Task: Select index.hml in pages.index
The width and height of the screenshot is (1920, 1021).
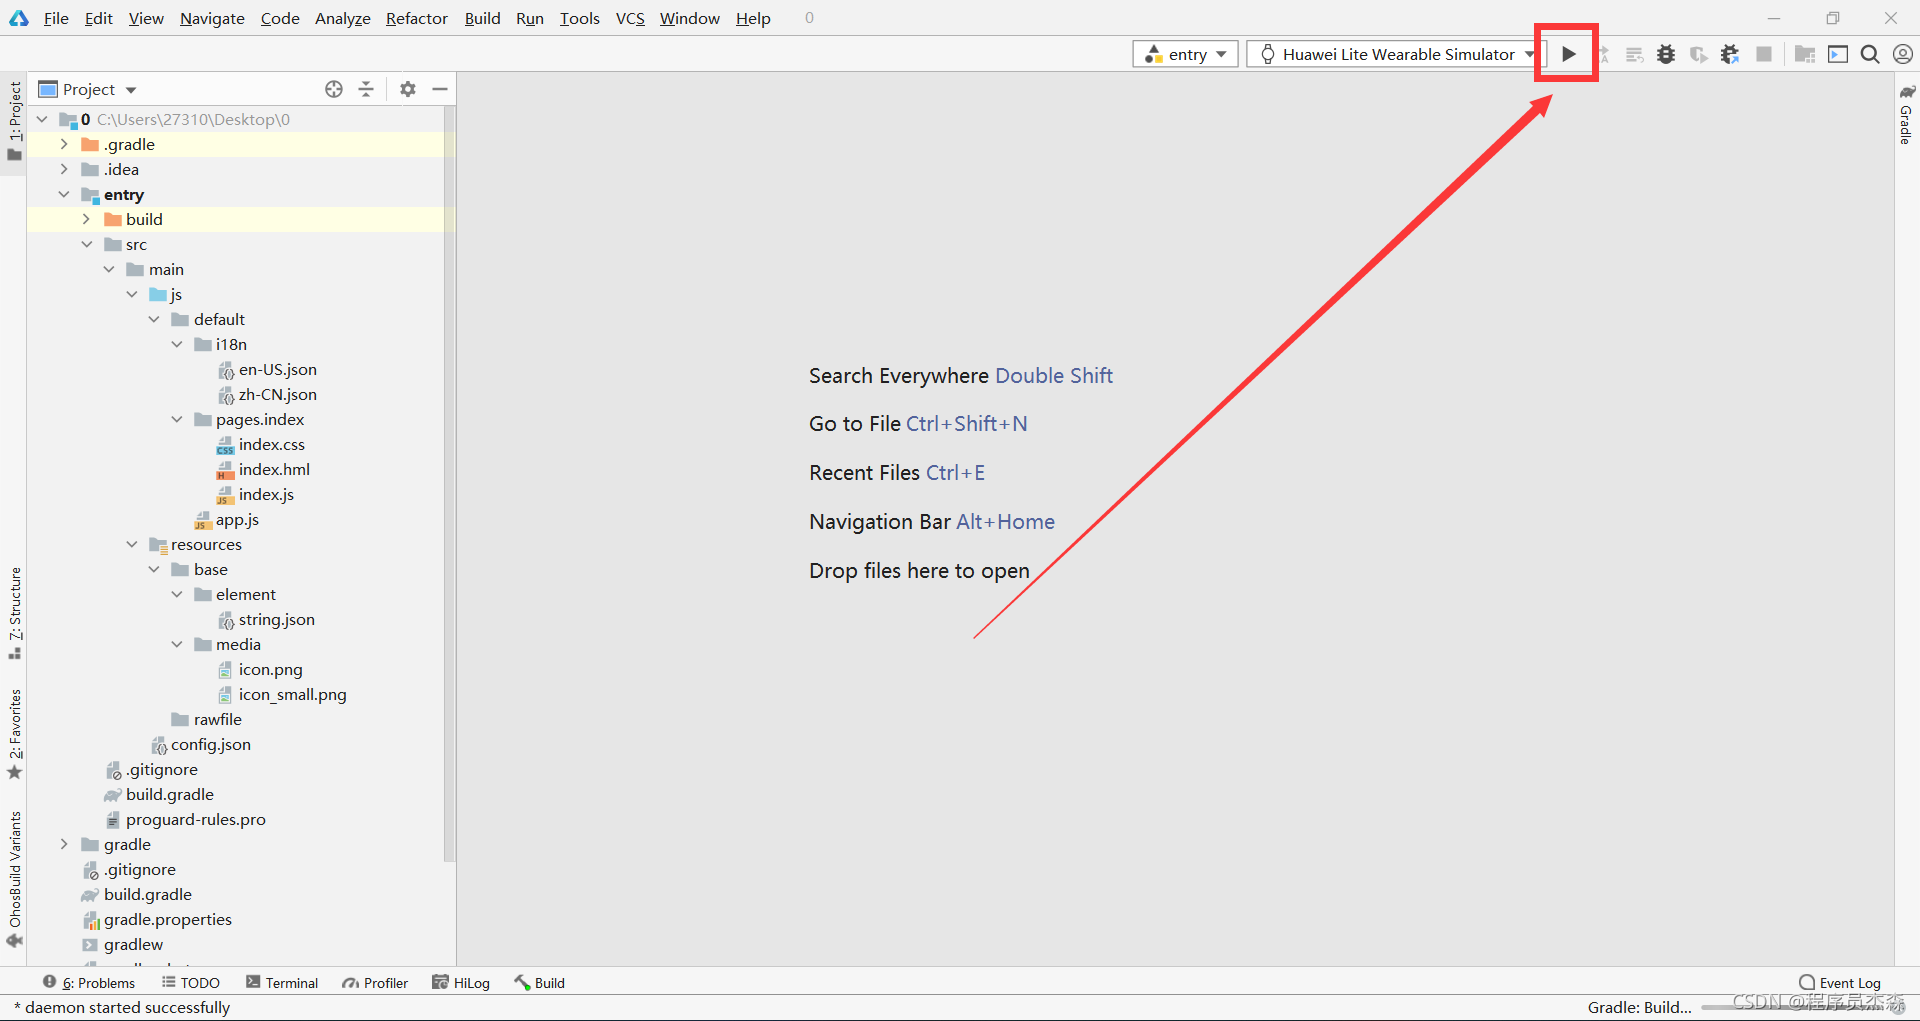Action: pyautogui.click(x=274, y=469)
